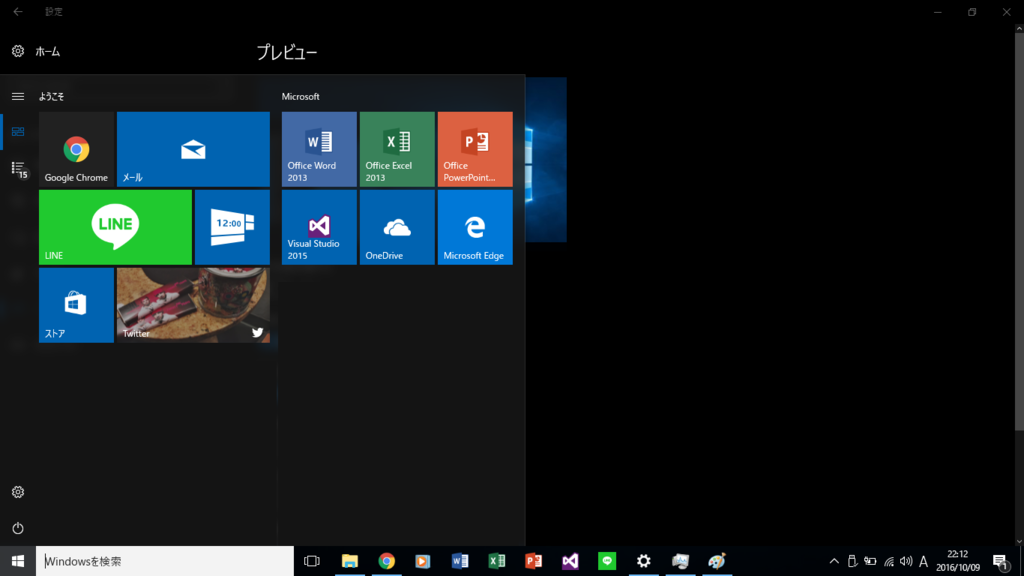Open Settings gear in Start menu sidebar

(x=18, y=492)
